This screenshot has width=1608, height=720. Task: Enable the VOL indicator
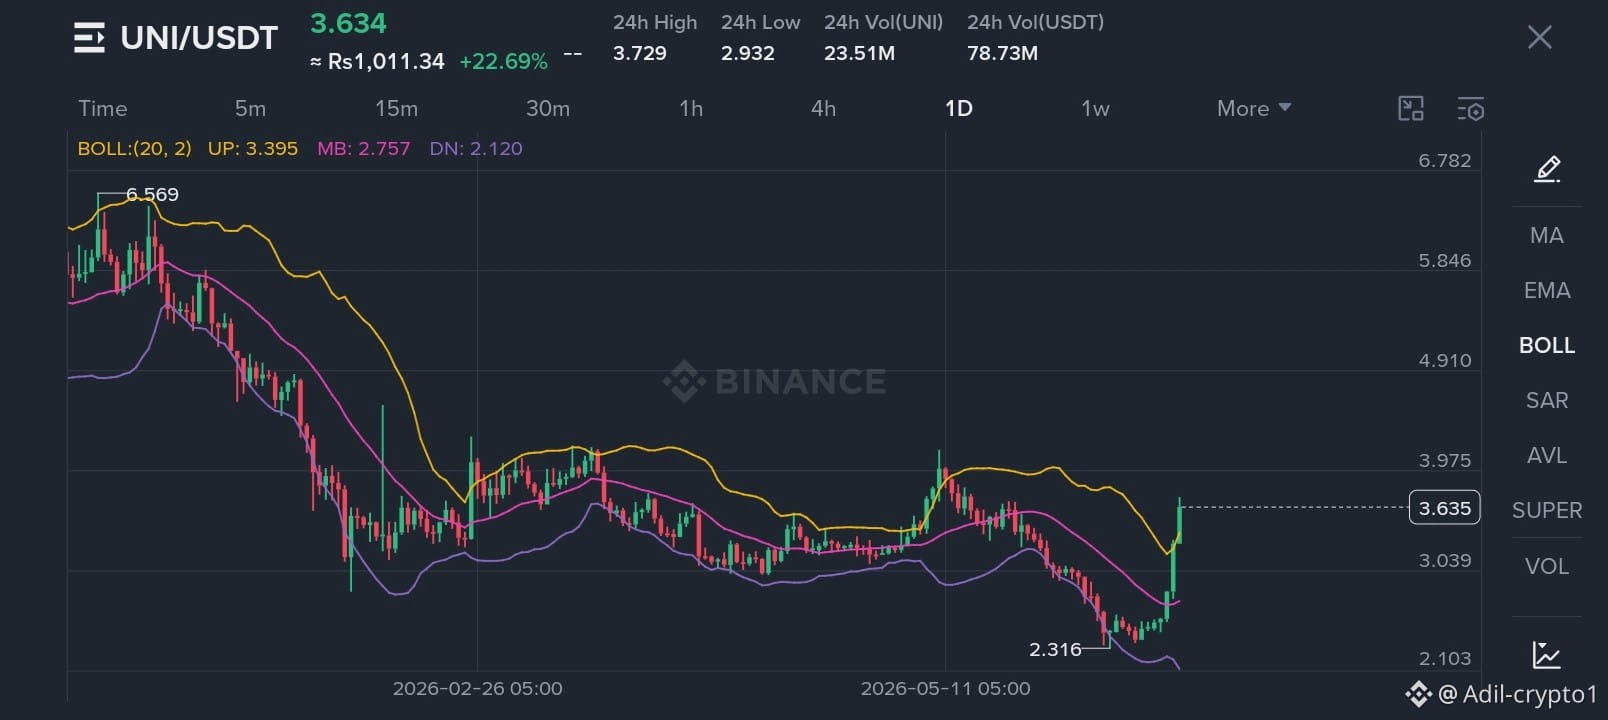click(1546, 566)
